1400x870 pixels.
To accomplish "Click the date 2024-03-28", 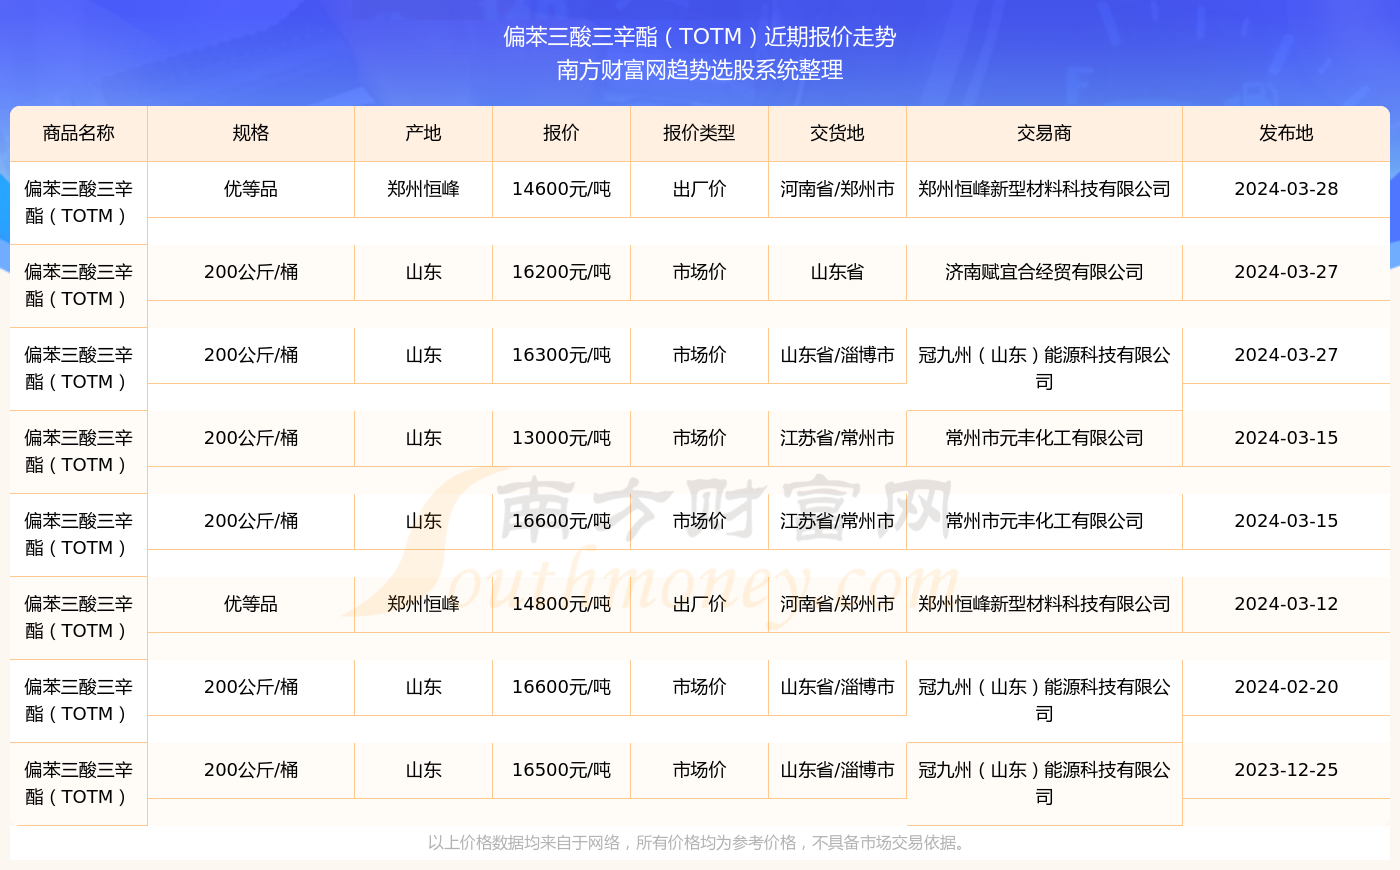I will pyautogui.click(x=1286, y=189).
